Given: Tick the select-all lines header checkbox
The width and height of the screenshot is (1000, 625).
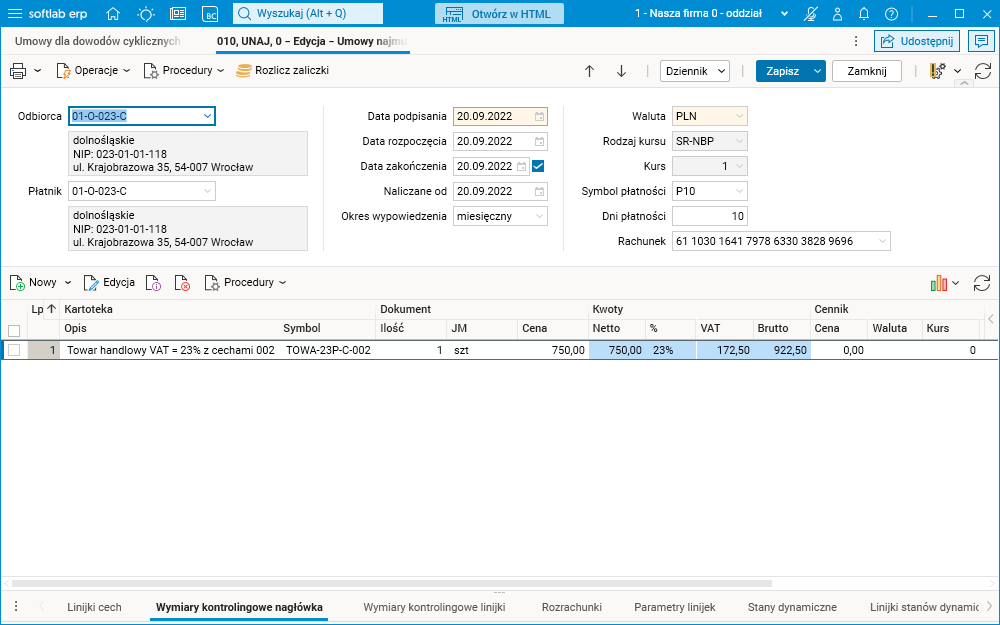Looking at the screenshot, I should pos(14,330).
